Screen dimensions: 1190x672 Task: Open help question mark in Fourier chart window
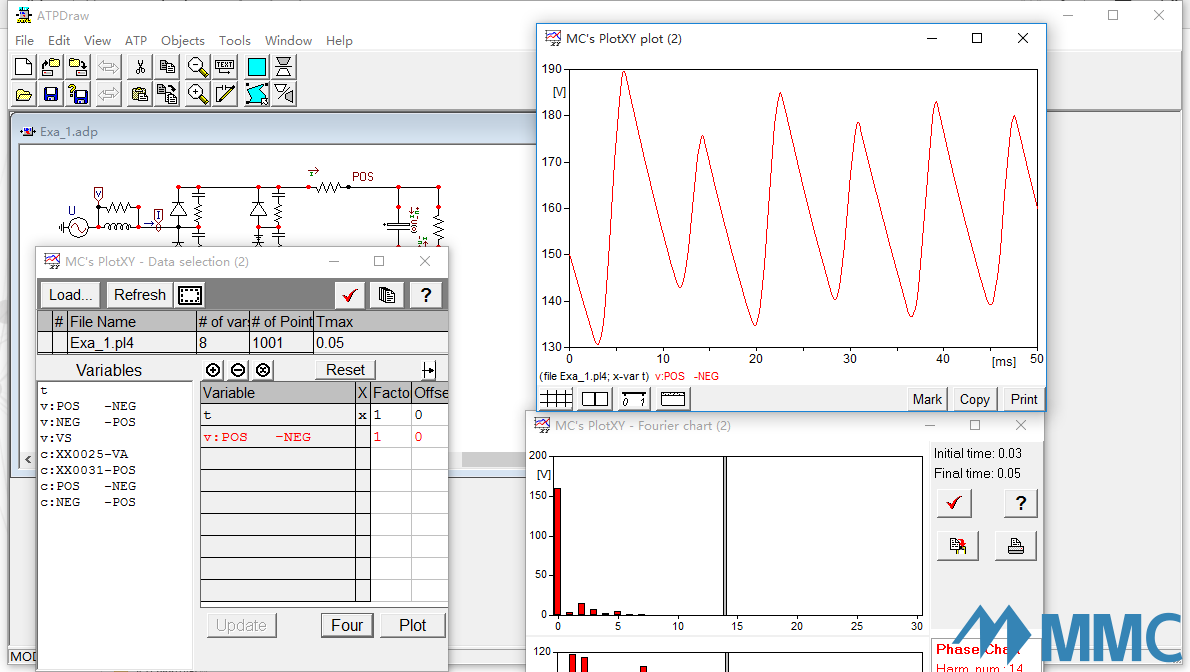pos(1021,503)
